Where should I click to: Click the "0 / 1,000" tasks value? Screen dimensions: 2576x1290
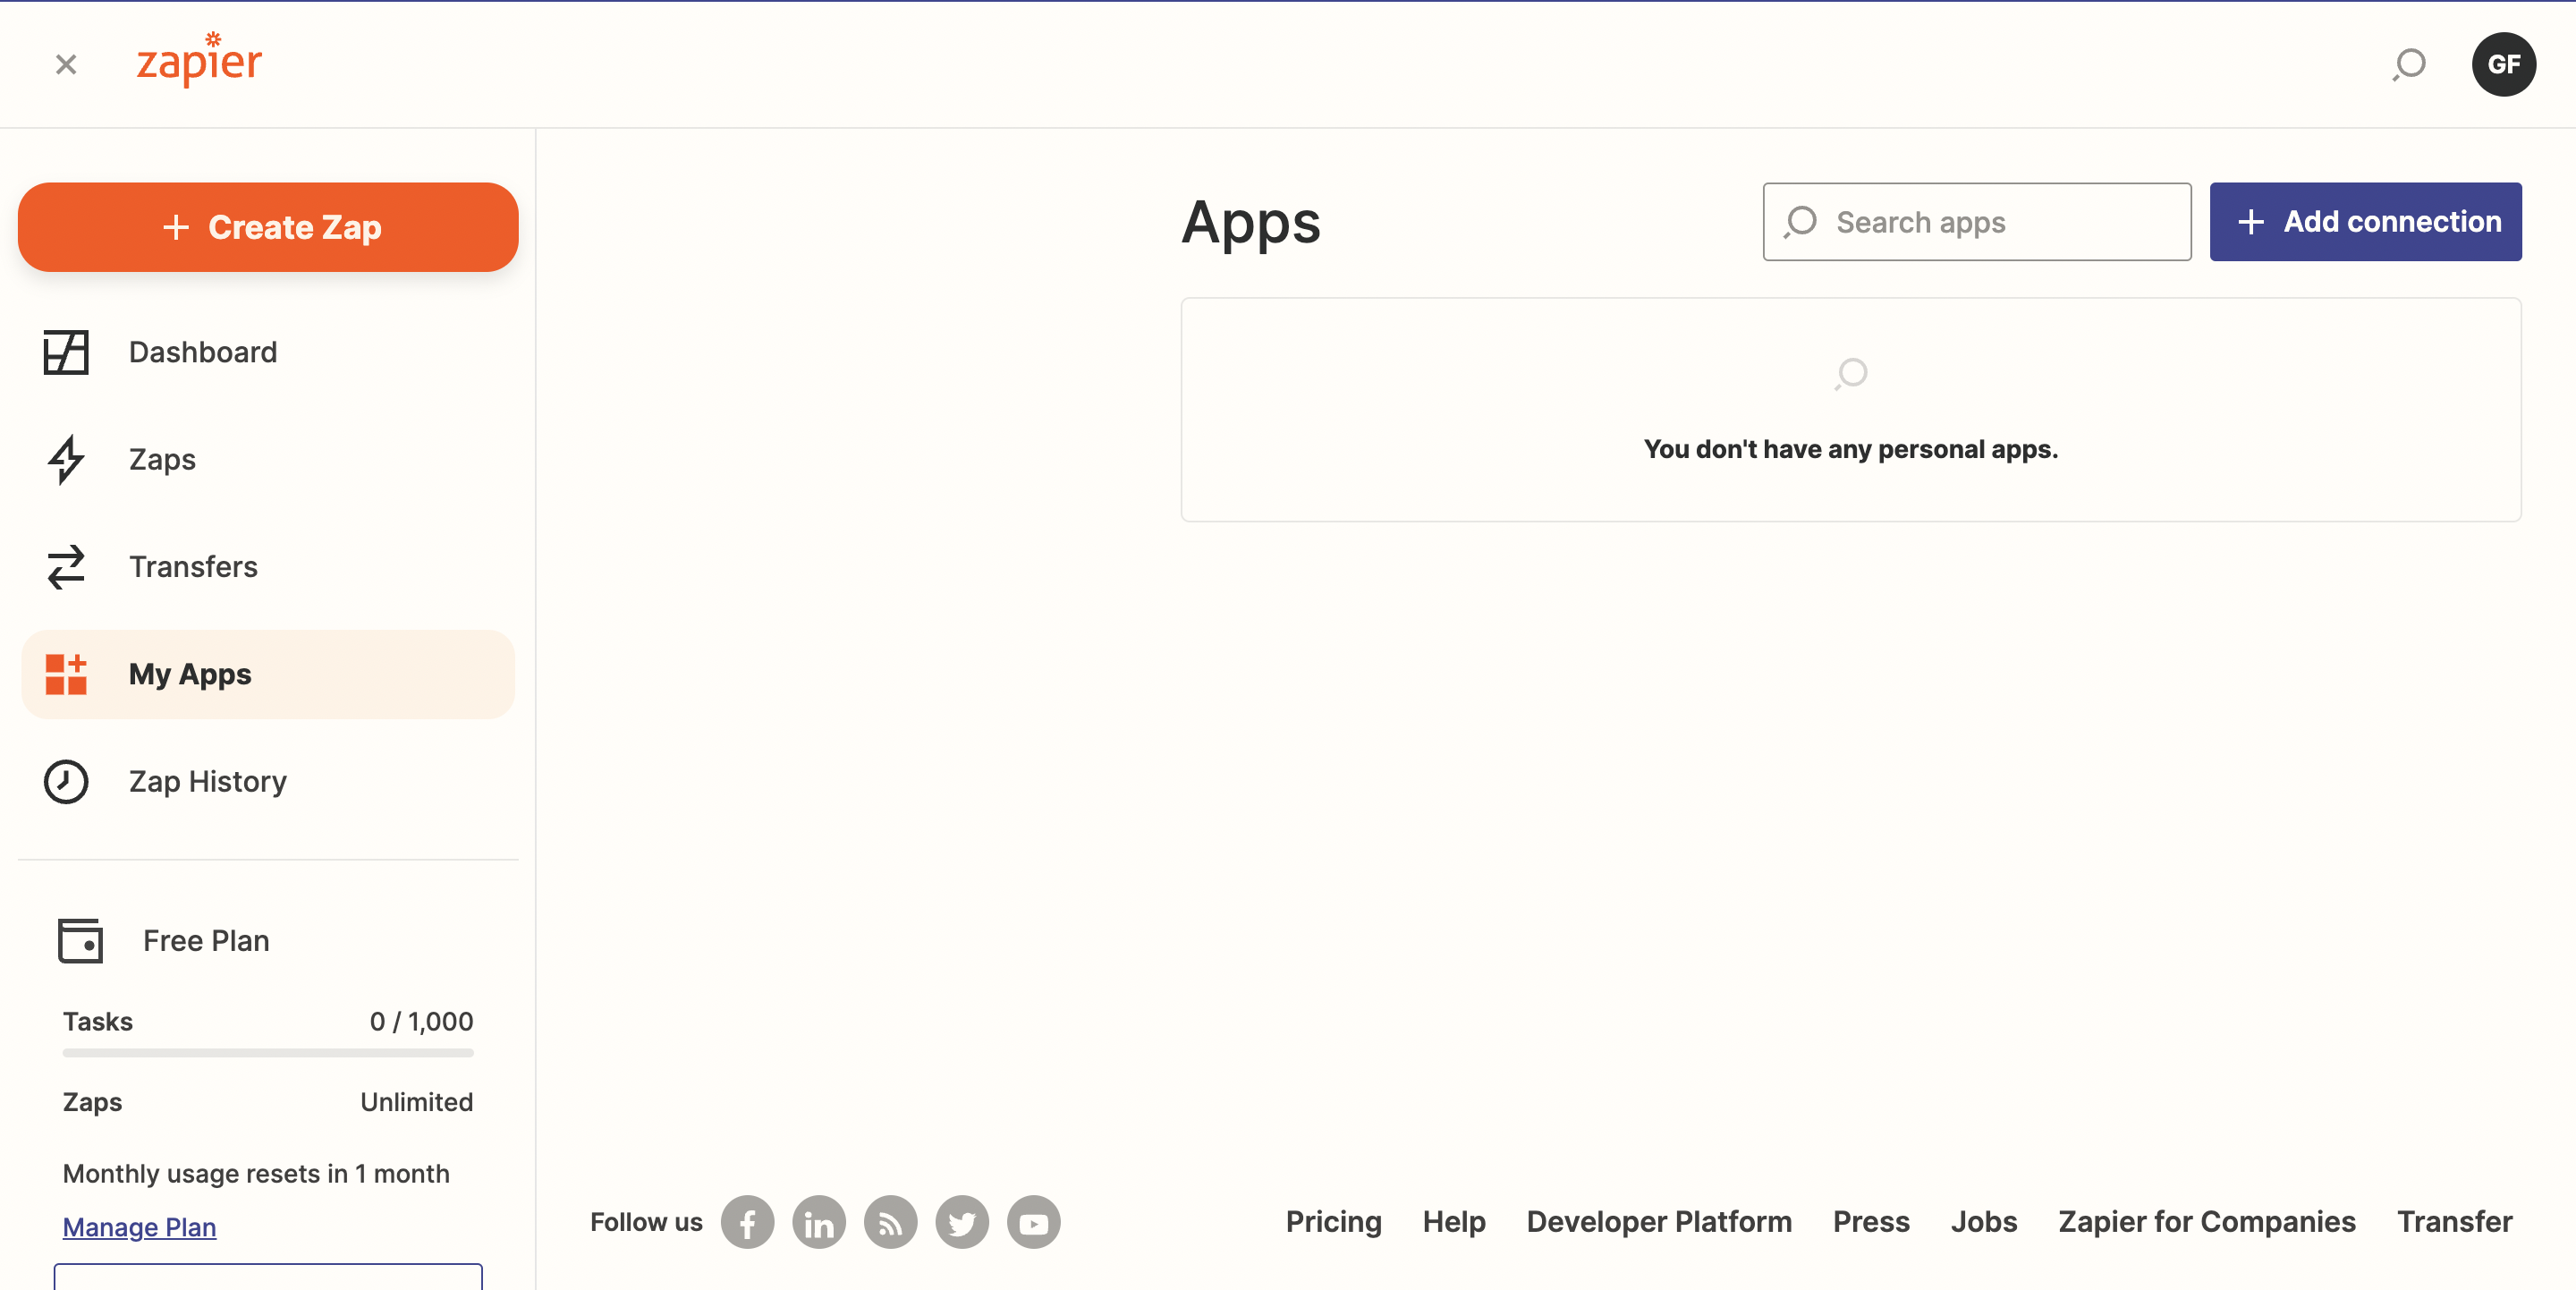click(421, 1021)
